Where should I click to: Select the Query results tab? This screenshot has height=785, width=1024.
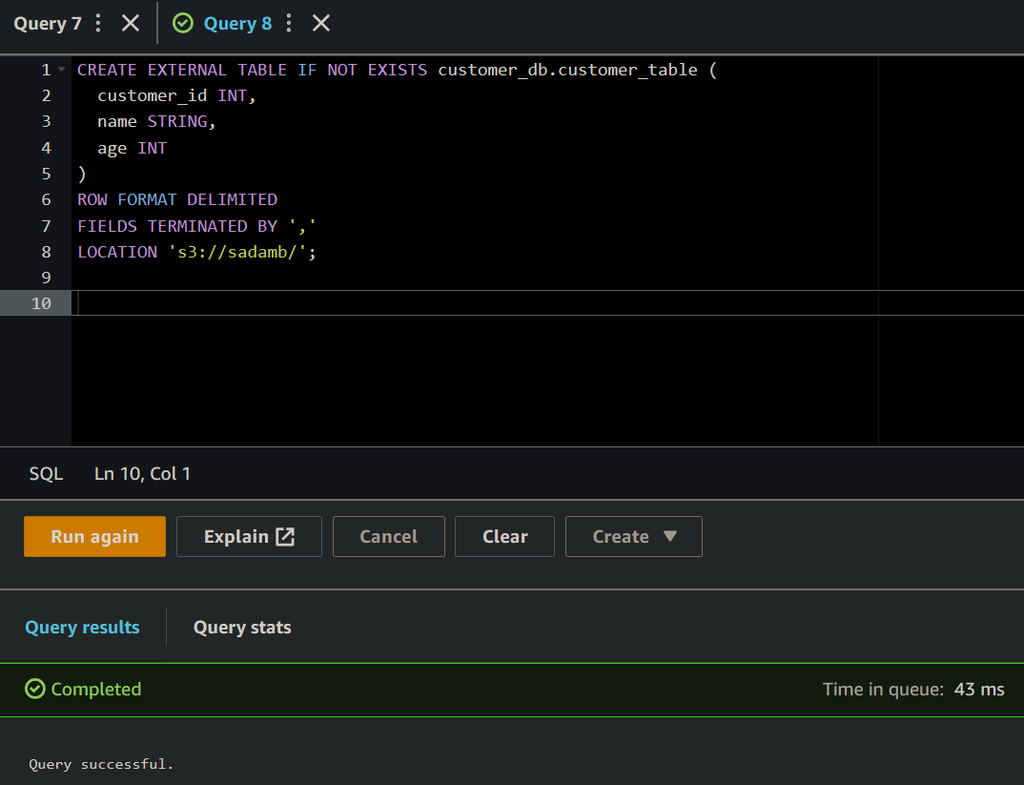tap(82, 627)
